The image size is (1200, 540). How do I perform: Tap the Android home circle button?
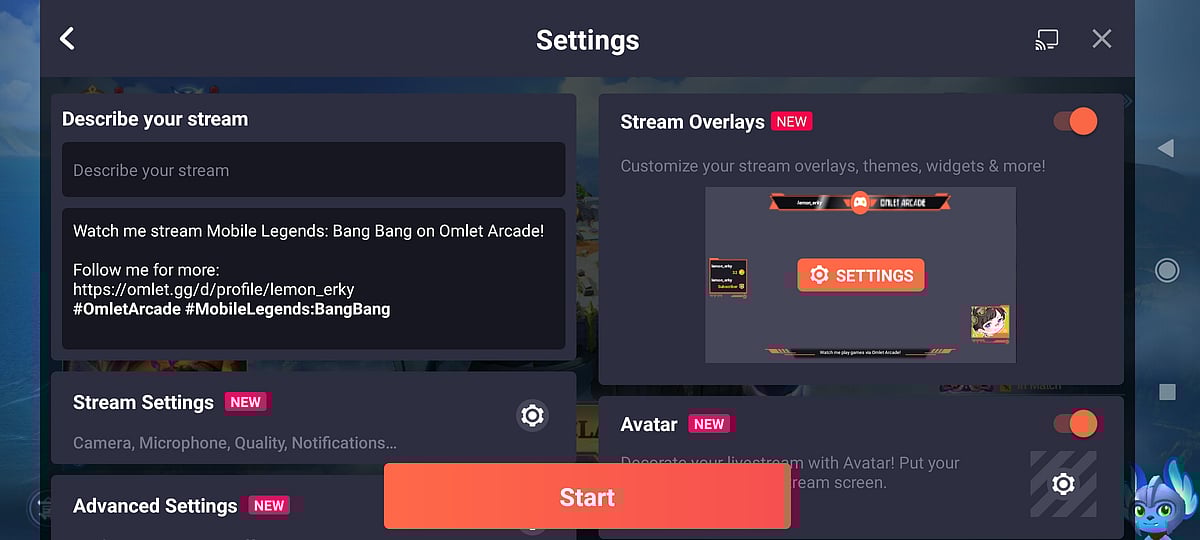click(x=1166, y=270)
